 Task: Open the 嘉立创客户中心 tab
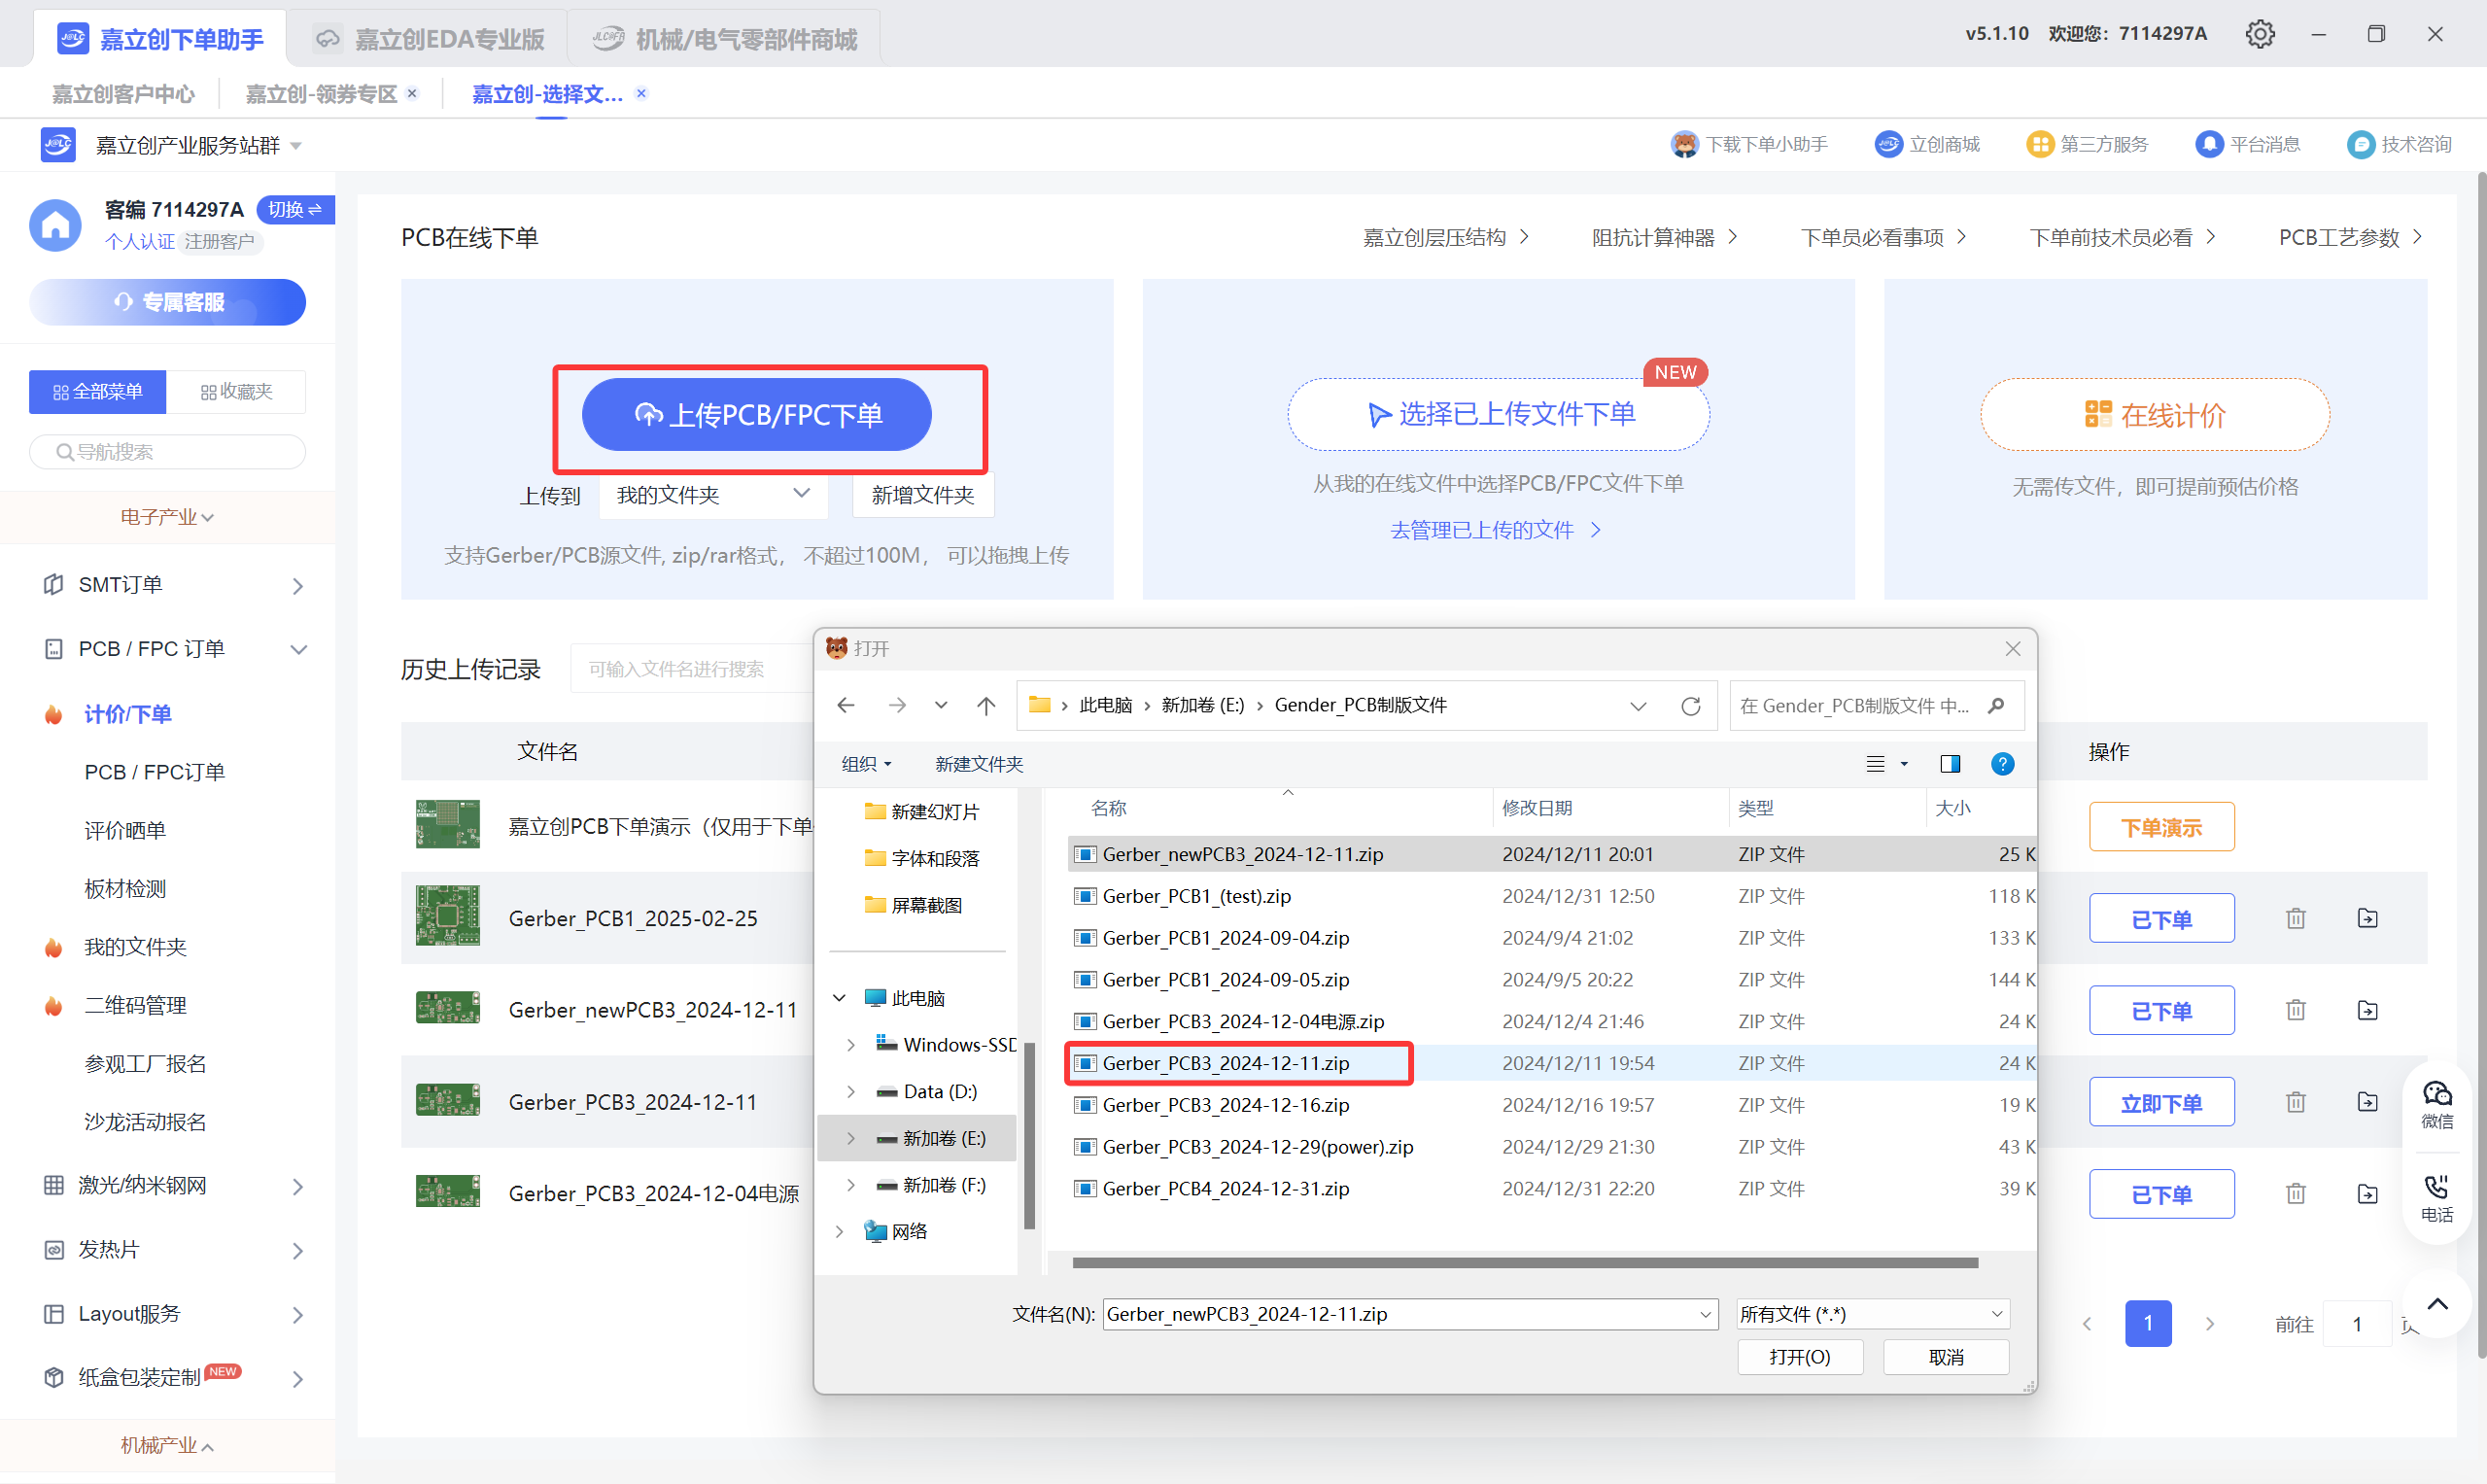(x=123, y=94)
